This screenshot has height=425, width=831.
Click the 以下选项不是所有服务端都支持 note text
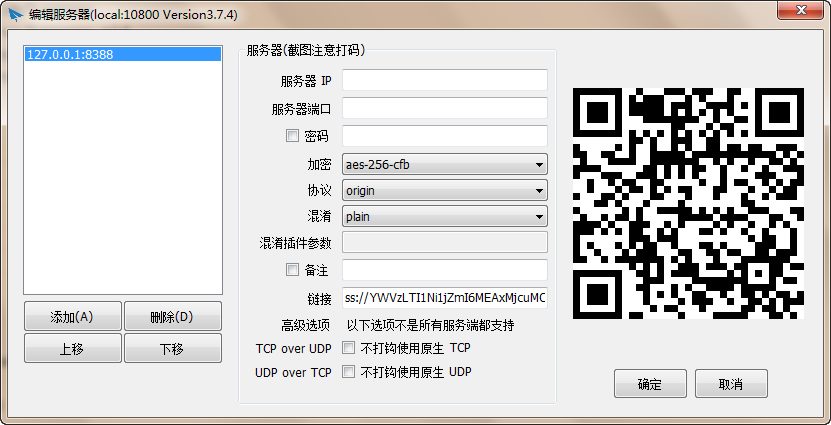click(430, 325)
